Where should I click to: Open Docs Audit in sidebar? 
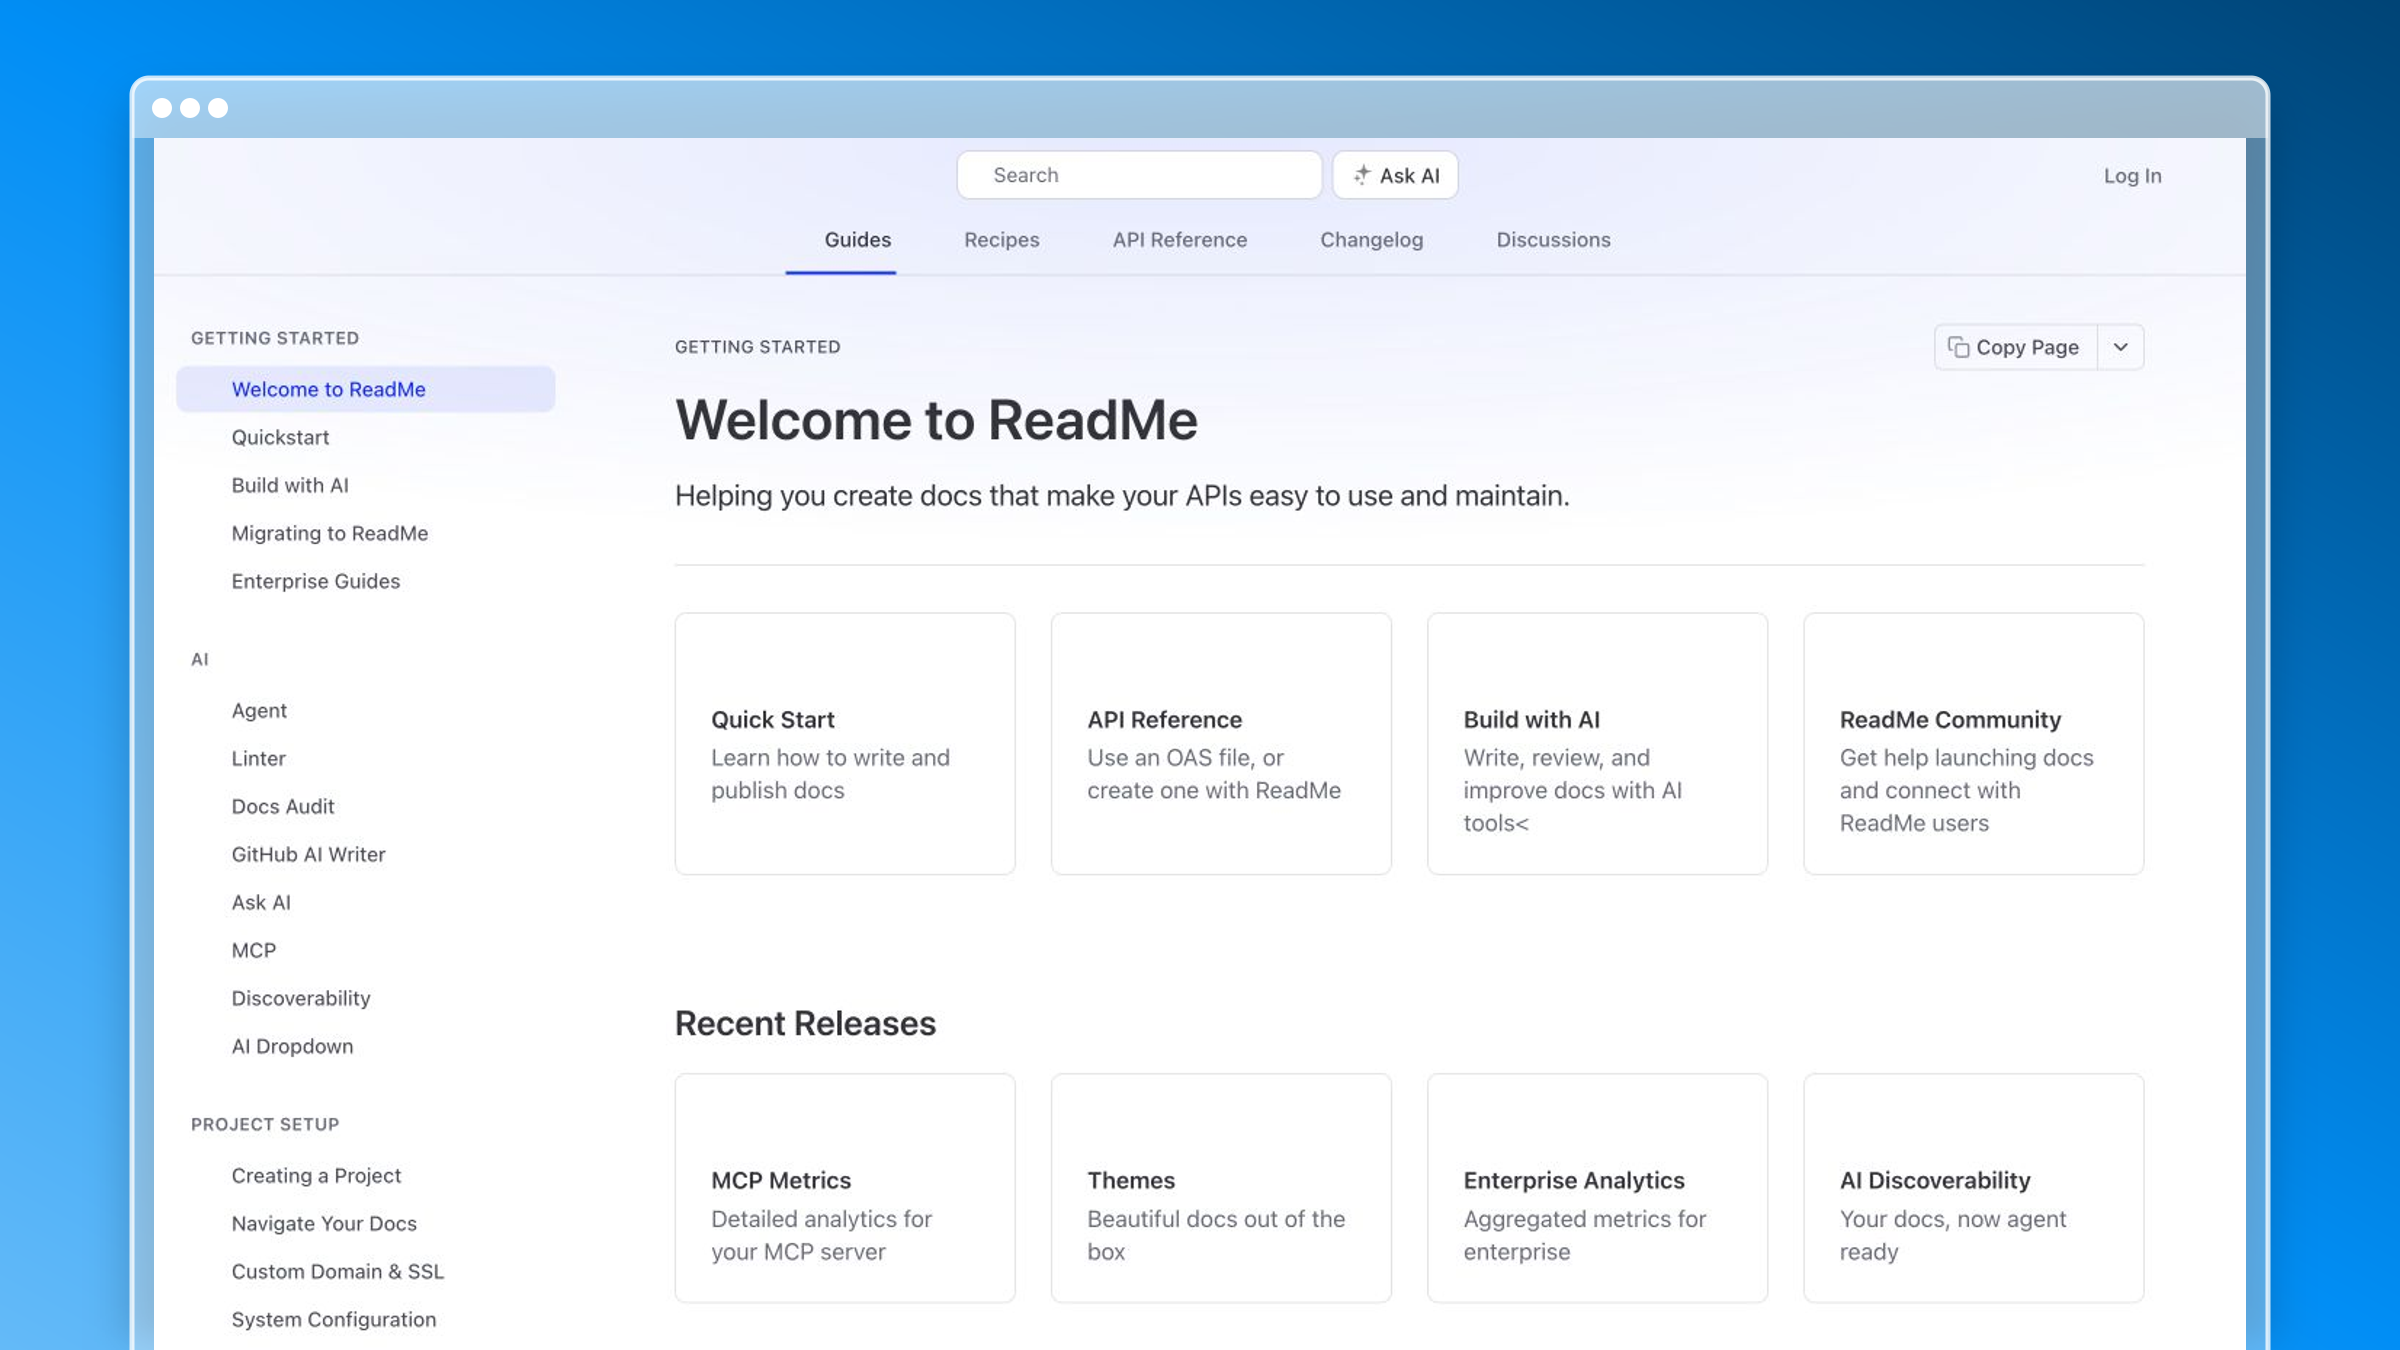click(x=282, y=806)
